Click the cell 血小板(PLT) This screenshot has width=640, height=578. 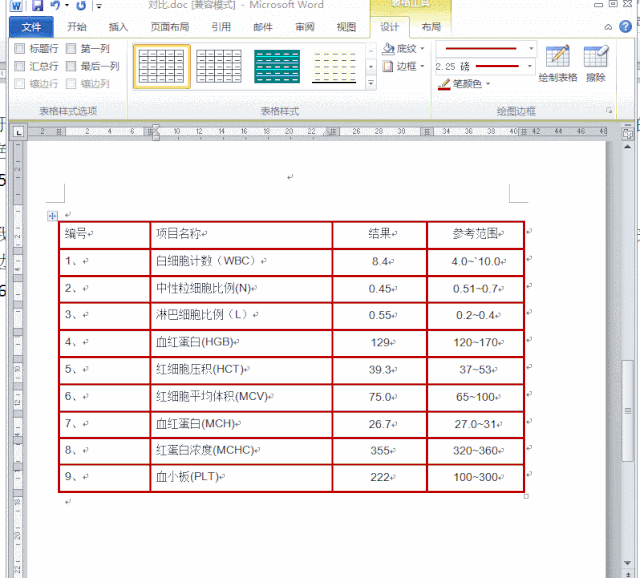(x=241, y=478)
